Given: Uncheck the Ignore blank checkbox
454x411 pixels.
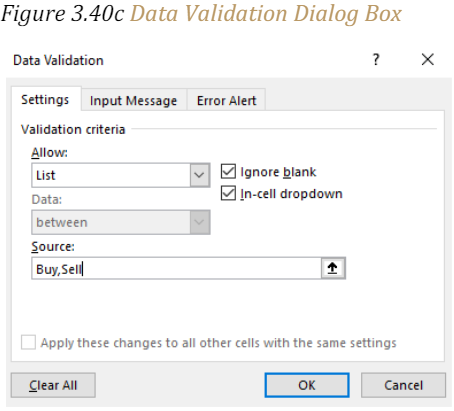Looking at the screenshot, I should coord(228,172).
